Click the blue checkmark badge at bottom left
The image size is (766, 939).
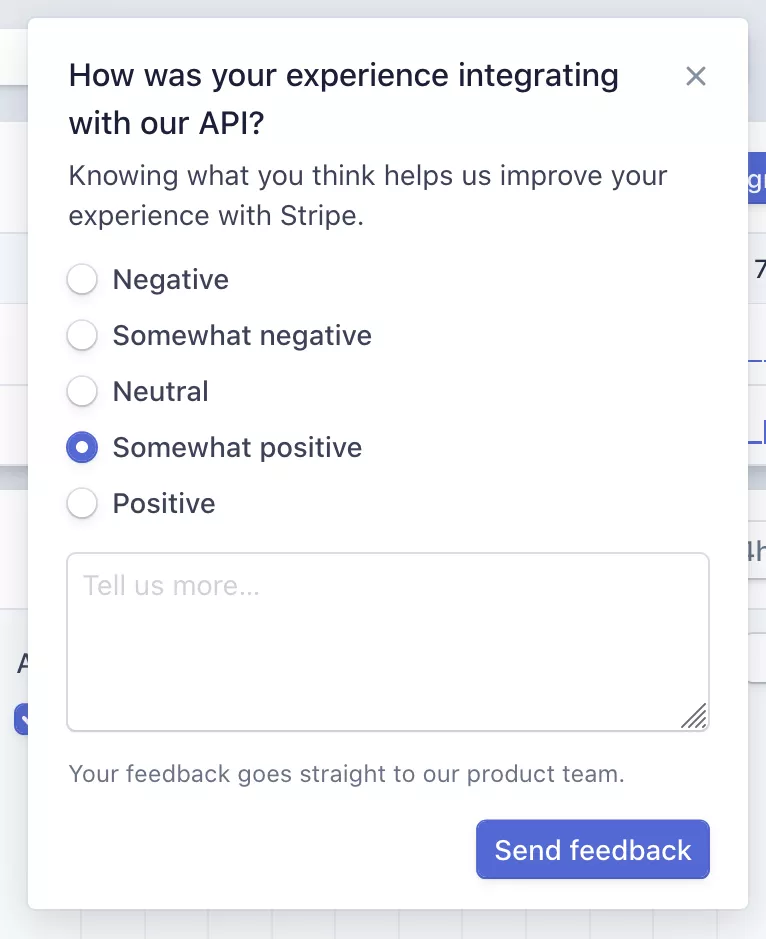tap(23, 719)
